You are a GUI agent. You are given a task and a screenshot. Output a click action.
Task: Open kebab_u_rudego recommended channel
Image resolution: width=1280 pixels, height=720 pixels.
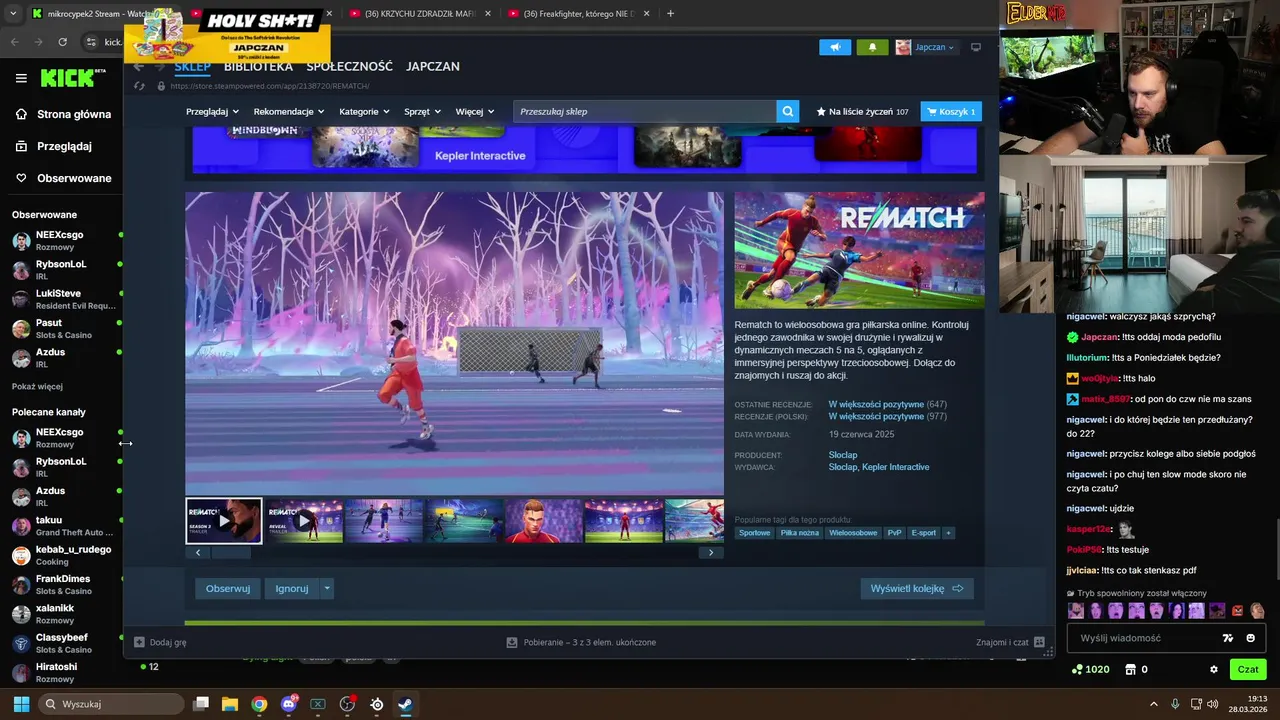[x=62, y=555]
